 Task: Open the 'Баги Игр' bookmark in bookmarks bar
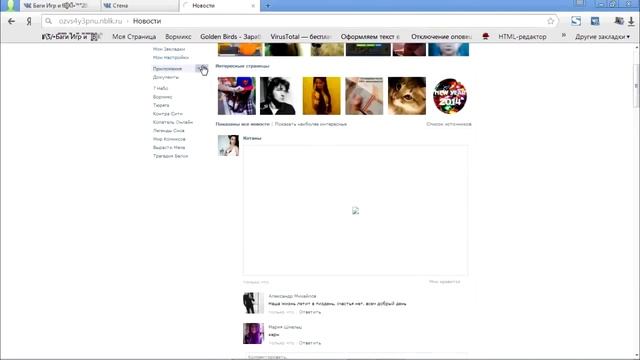pyautogui.click(x=72, y=37)
